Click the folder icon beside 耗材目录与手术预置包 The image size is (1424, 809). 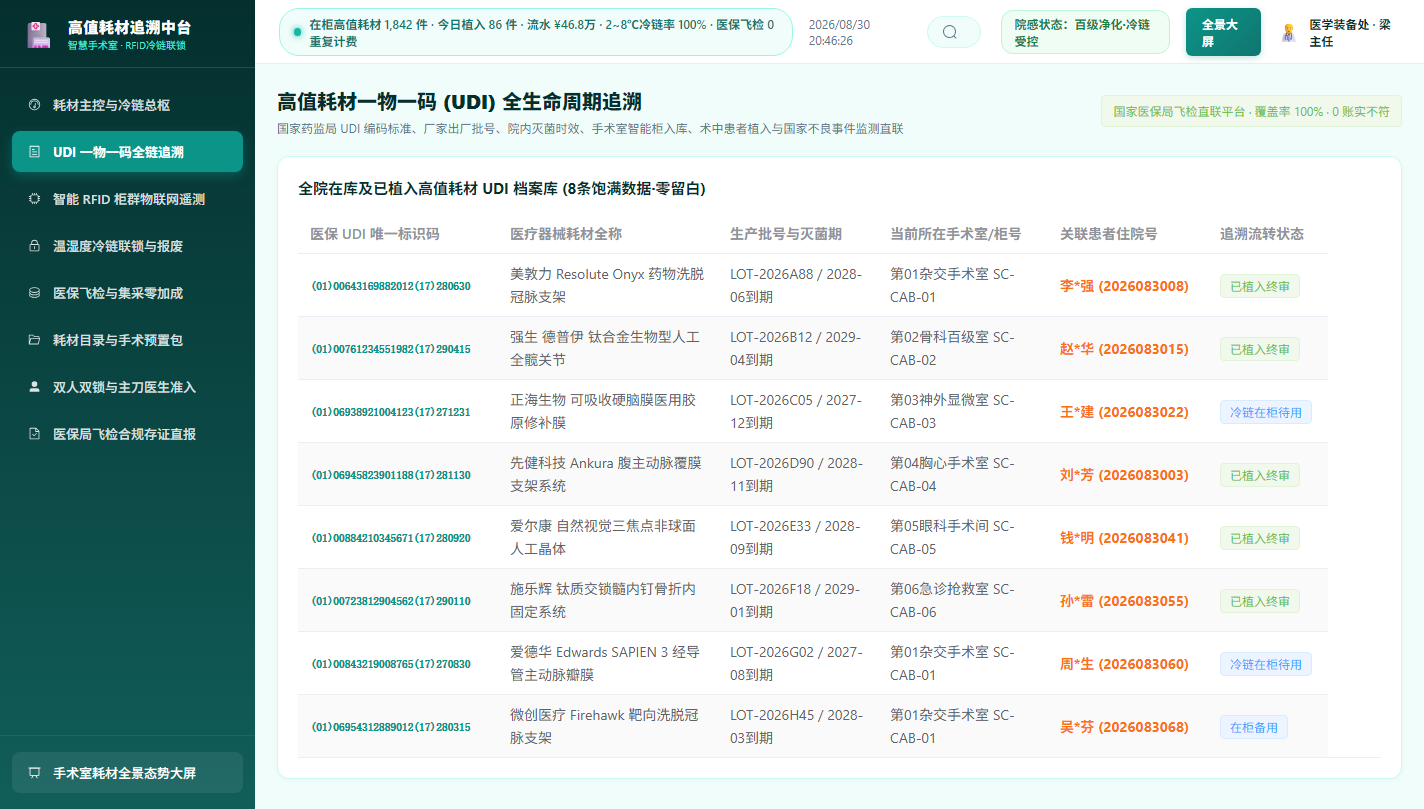[34, 340]
